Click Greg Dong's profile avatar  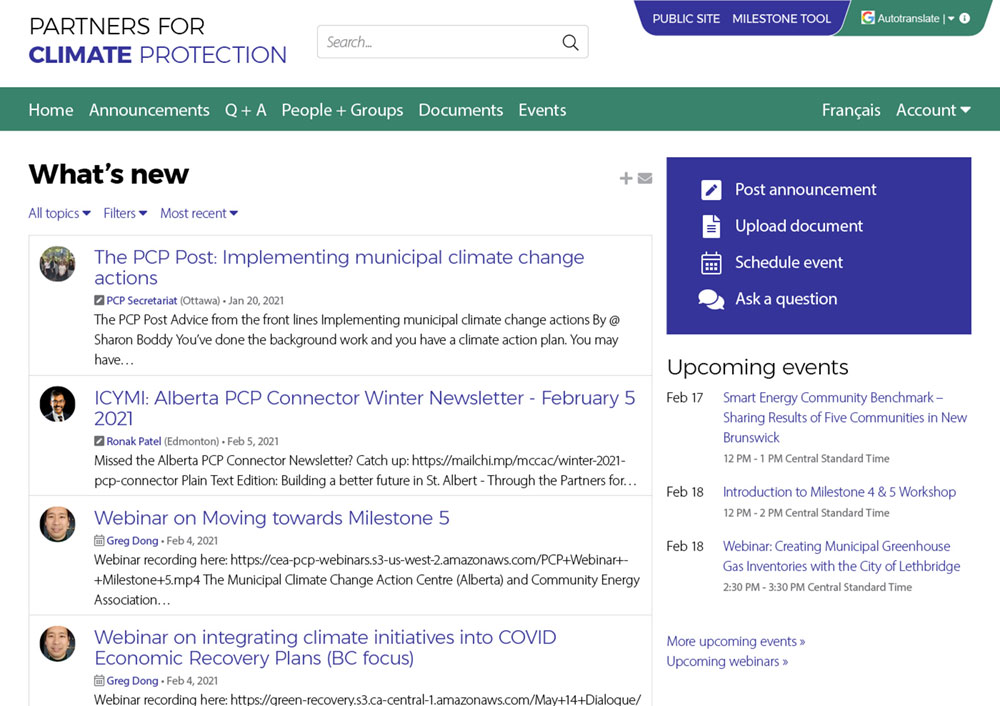click(57, 524)
